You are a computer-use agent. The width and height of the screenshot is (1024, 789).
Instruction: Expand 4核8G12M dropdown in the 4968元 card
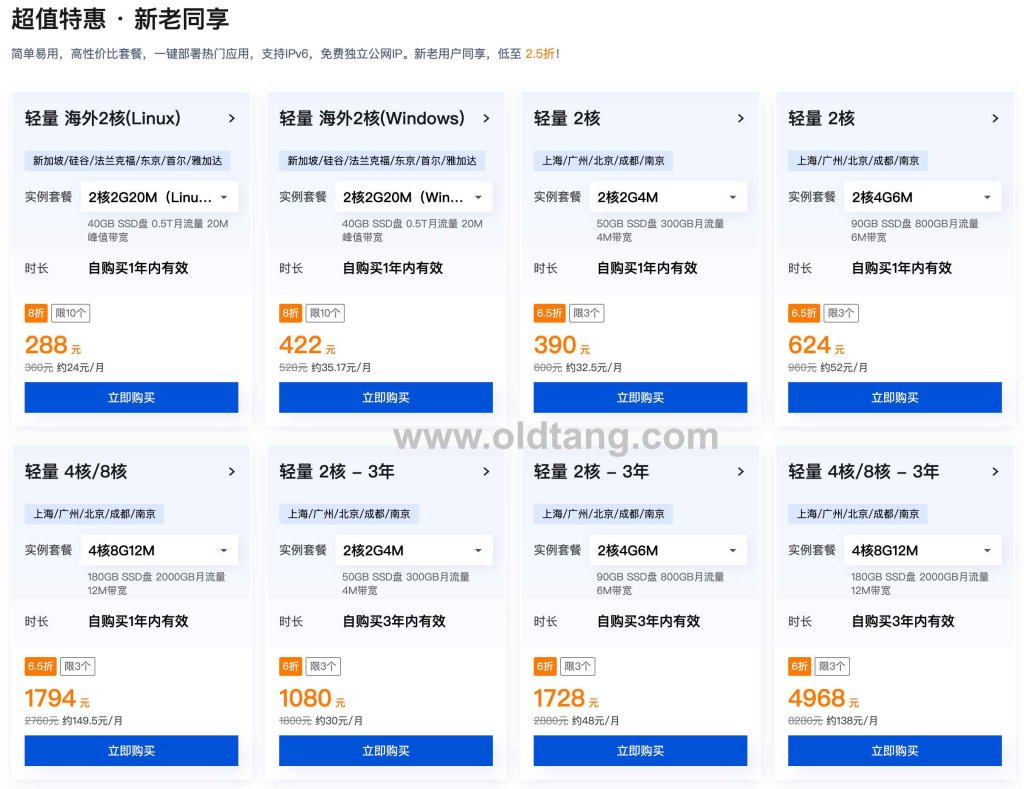point(921,550)
